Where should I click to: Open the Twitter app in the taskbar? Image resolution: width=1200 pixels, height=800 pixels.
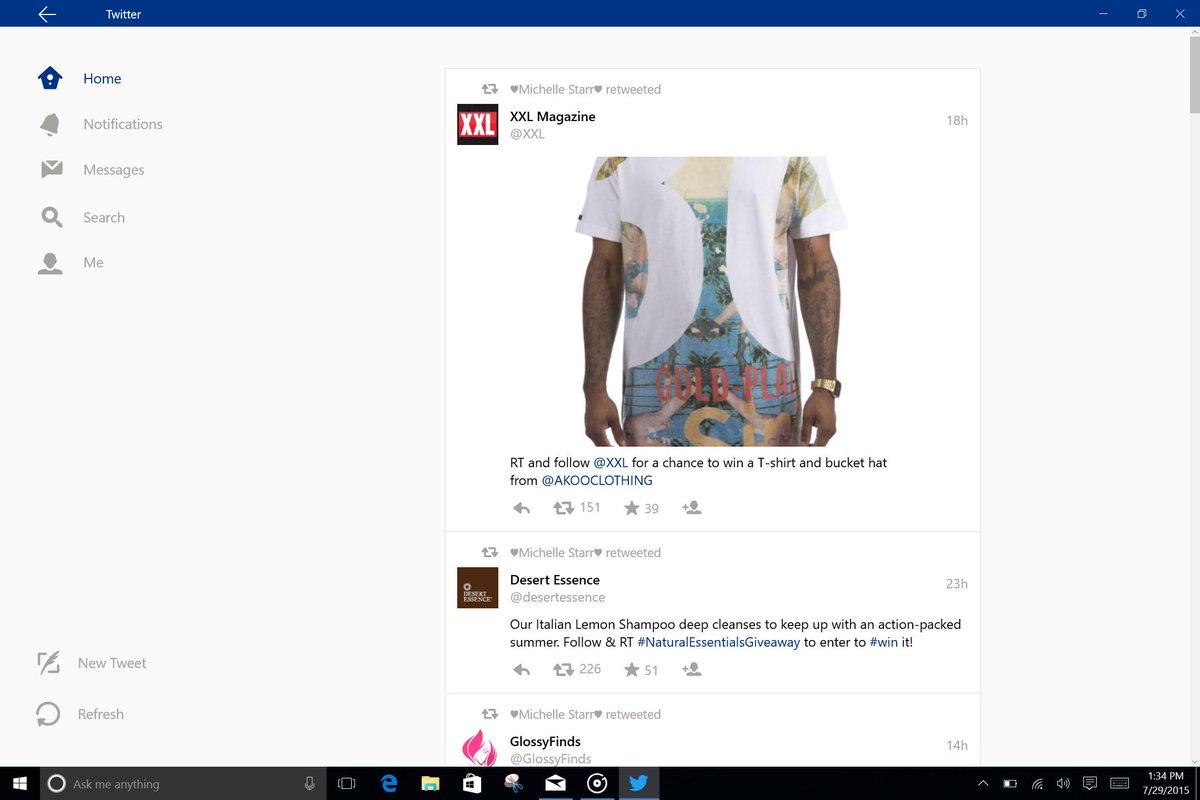(639, 784)
